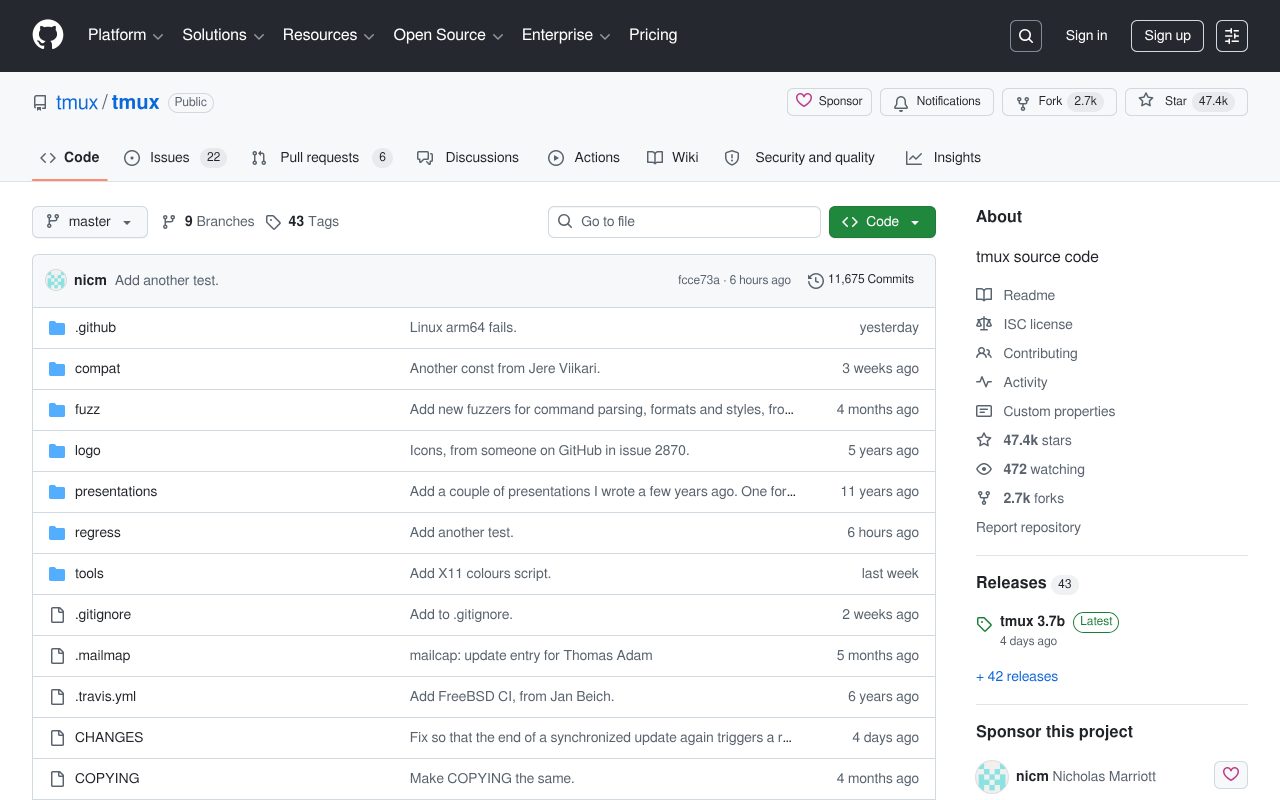Click the tag icon beside tmux 3.7b
This screenshot has height=800, width=1280.
[984, 624]
